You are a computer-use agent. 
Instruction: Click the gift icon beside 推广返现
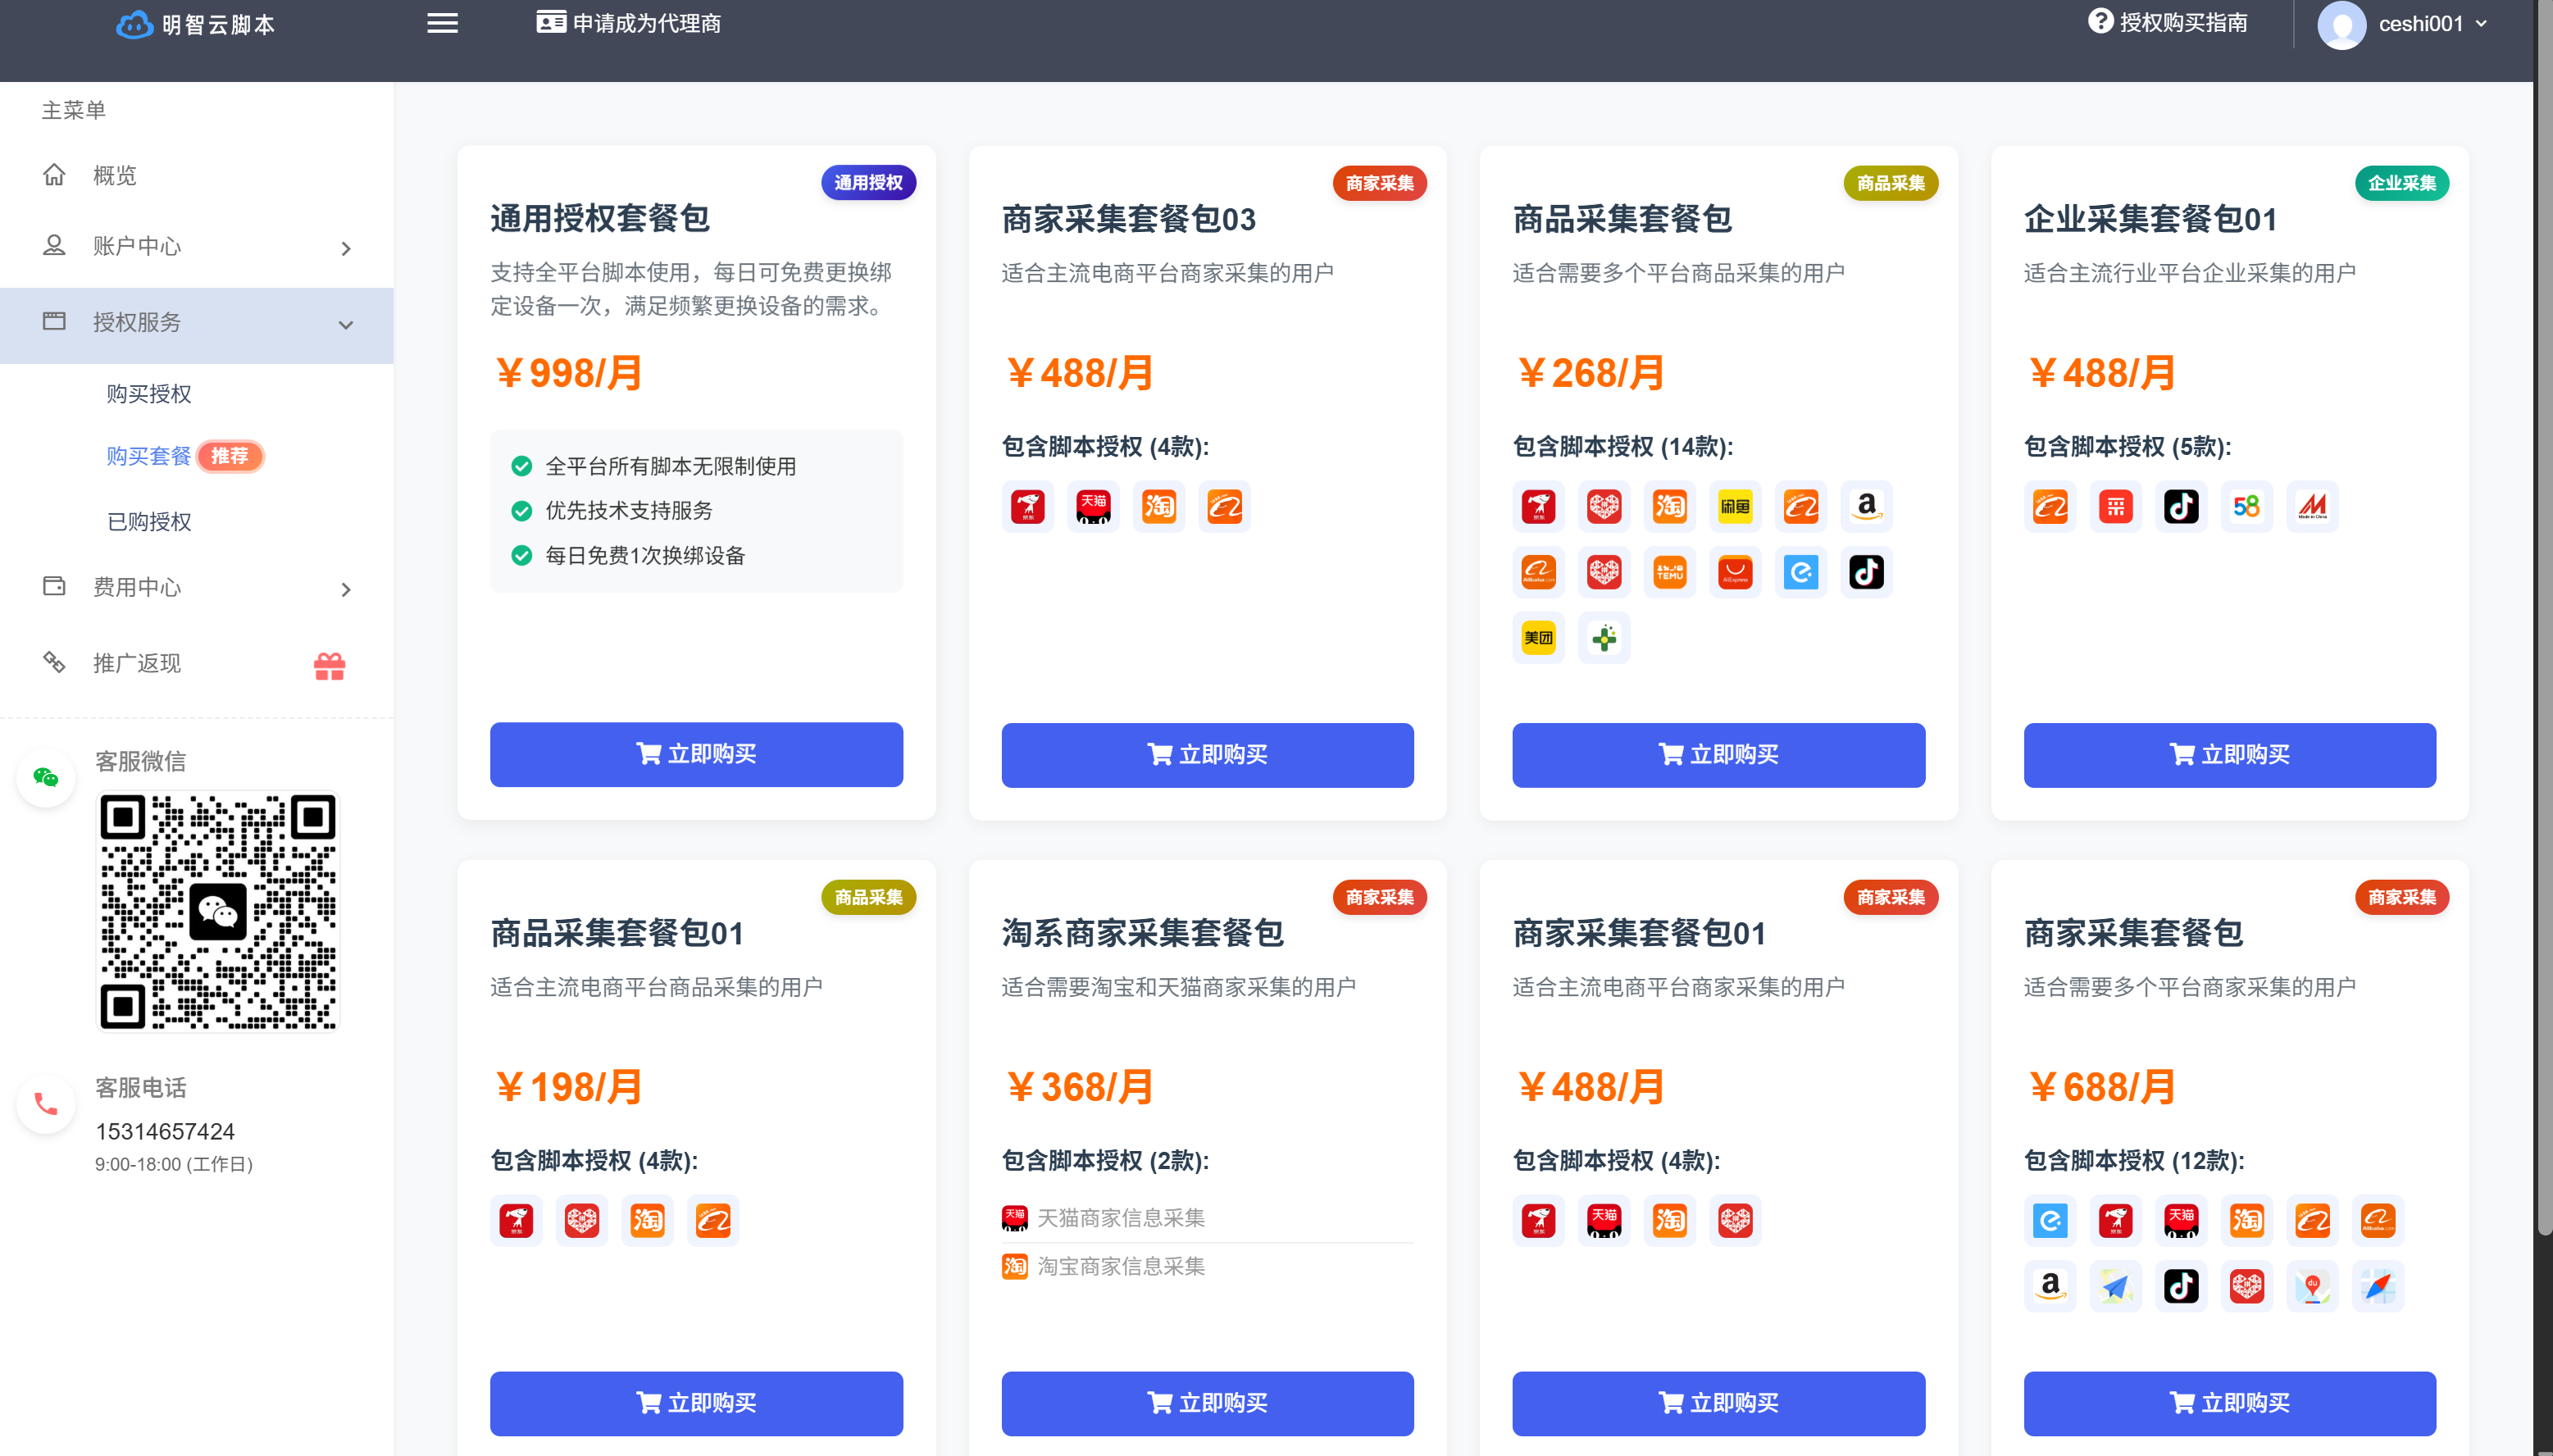(x=329, y=665)
